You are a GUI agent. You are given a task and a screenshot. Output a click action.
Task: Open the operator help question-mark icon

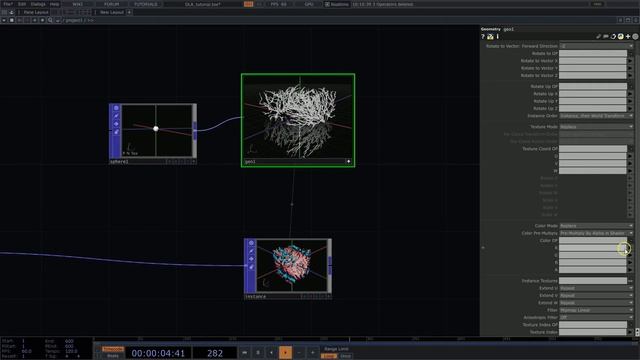click(x=482, y=37)
